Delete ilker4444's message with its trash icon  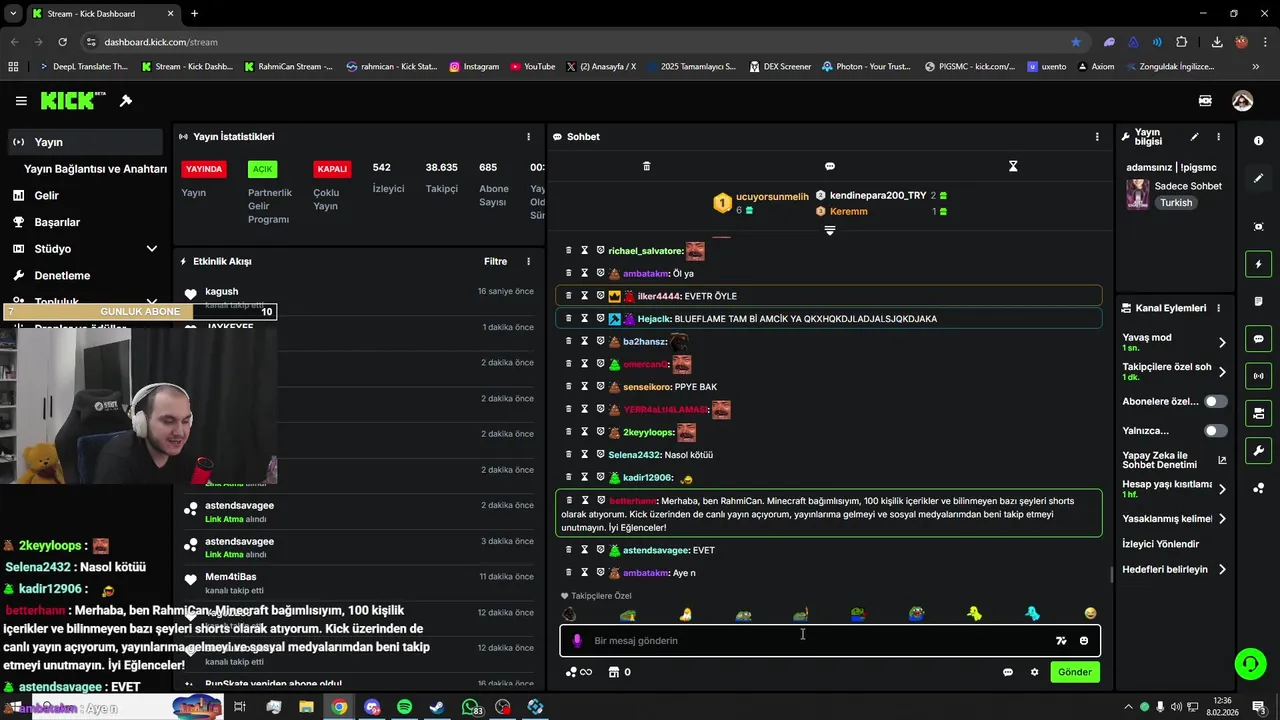568,296
